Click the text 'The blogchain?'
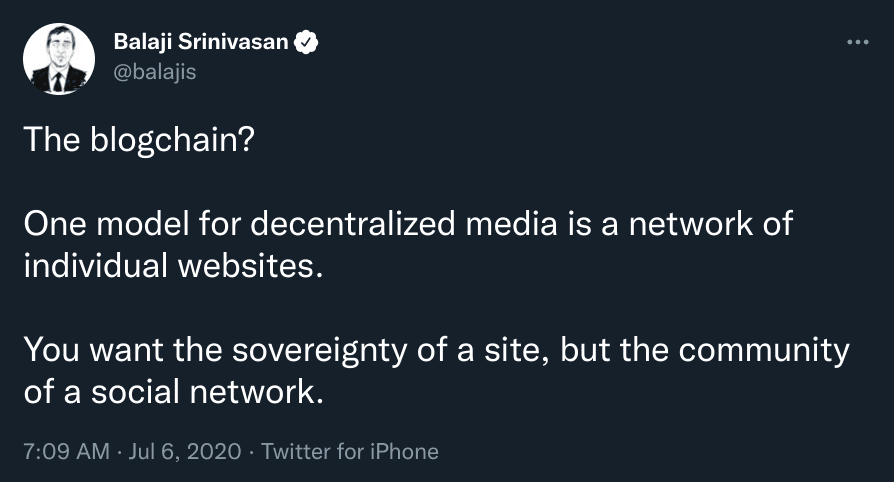This screenshot has width=894, height=482. pyautogui.click(x=139, y=139)
